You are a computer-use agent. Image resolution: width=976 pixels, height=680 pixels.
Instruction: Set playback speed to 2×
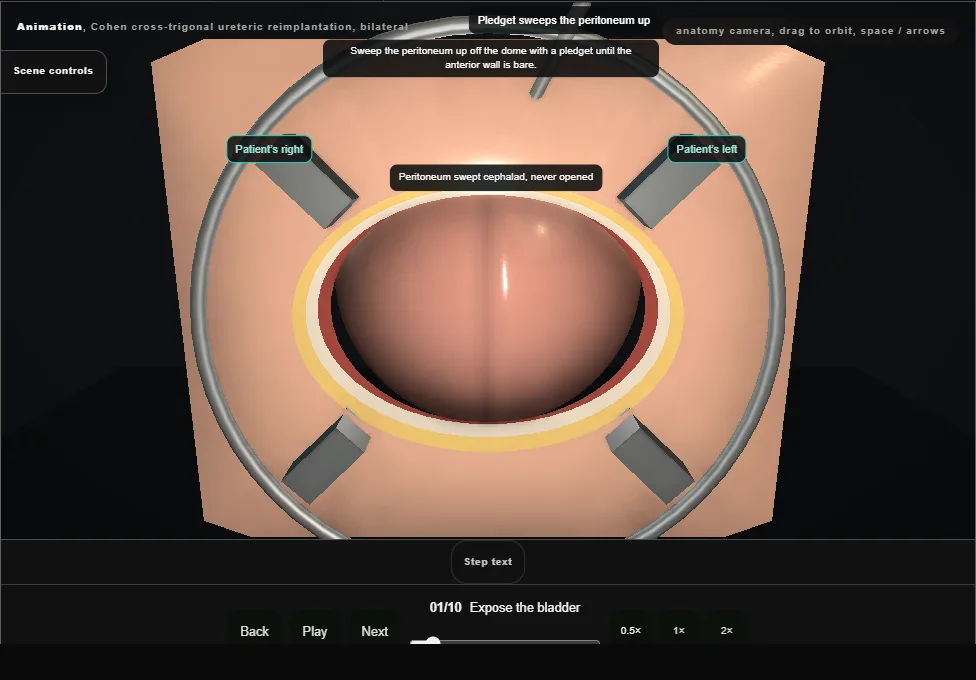tap(726, 630)
